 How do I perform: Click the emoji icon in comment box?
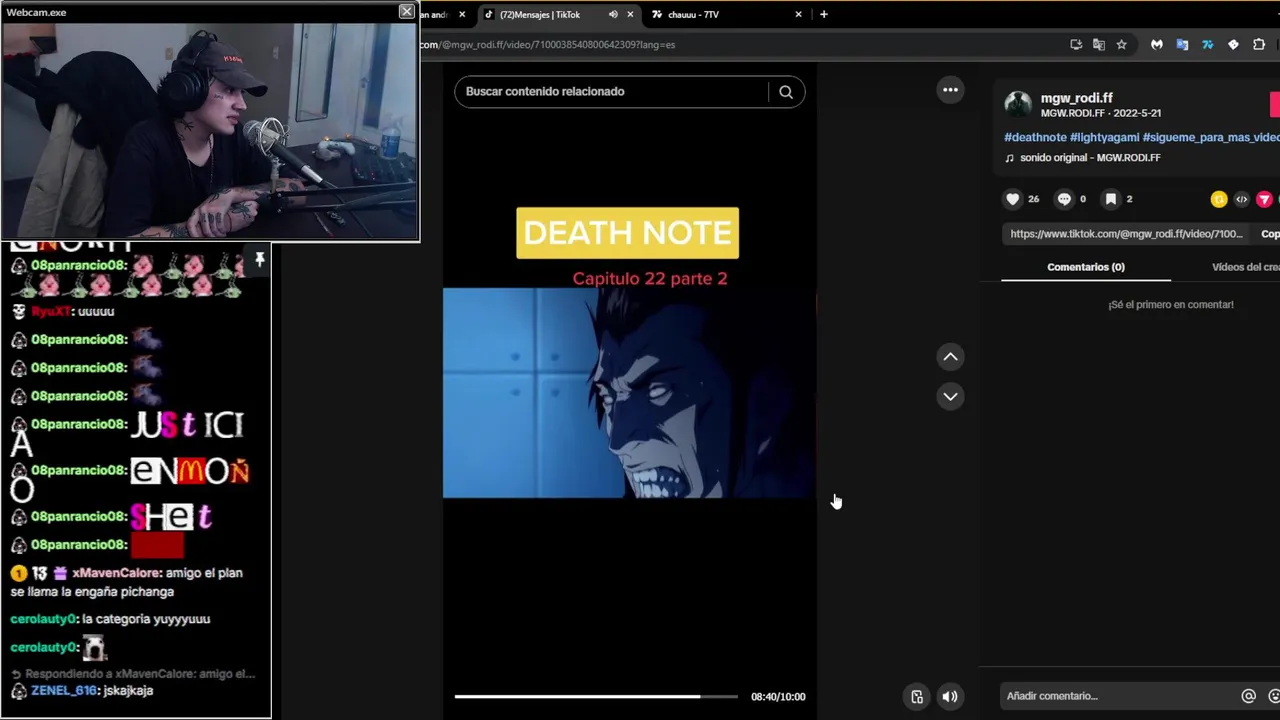[1273, 696]
